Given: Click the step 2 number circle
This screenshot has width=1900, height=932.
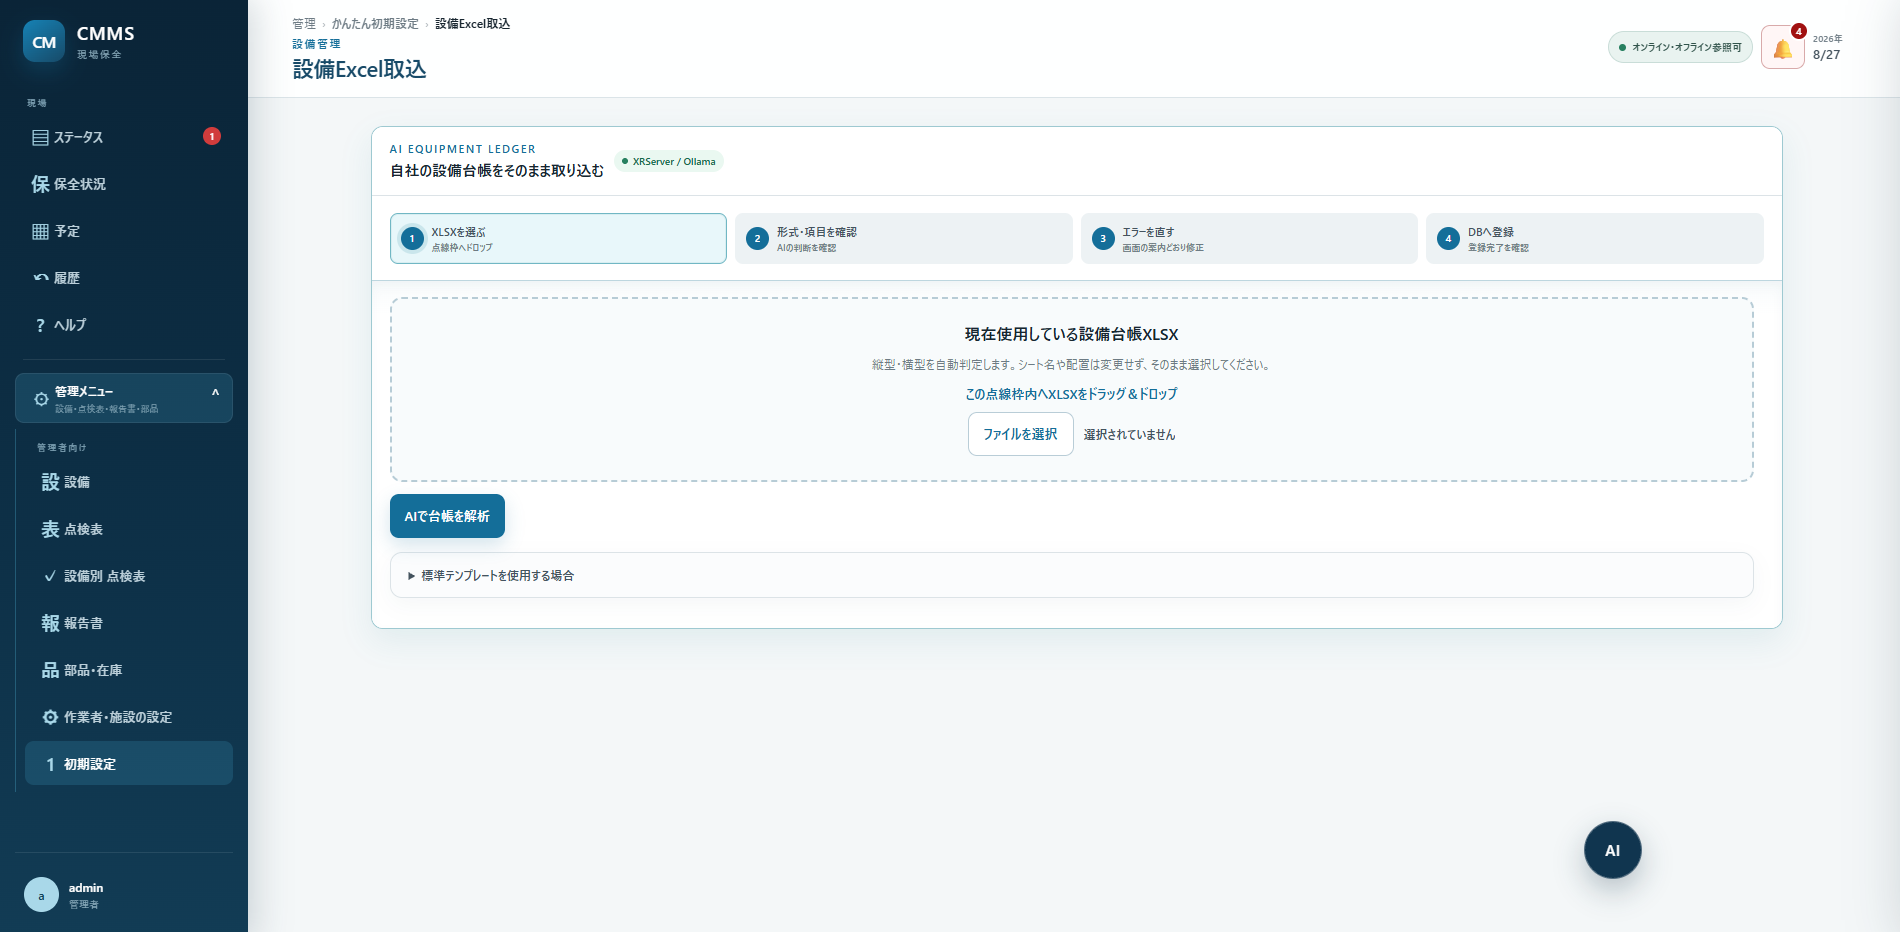Looking at the screenshot, I should point(757,238).
